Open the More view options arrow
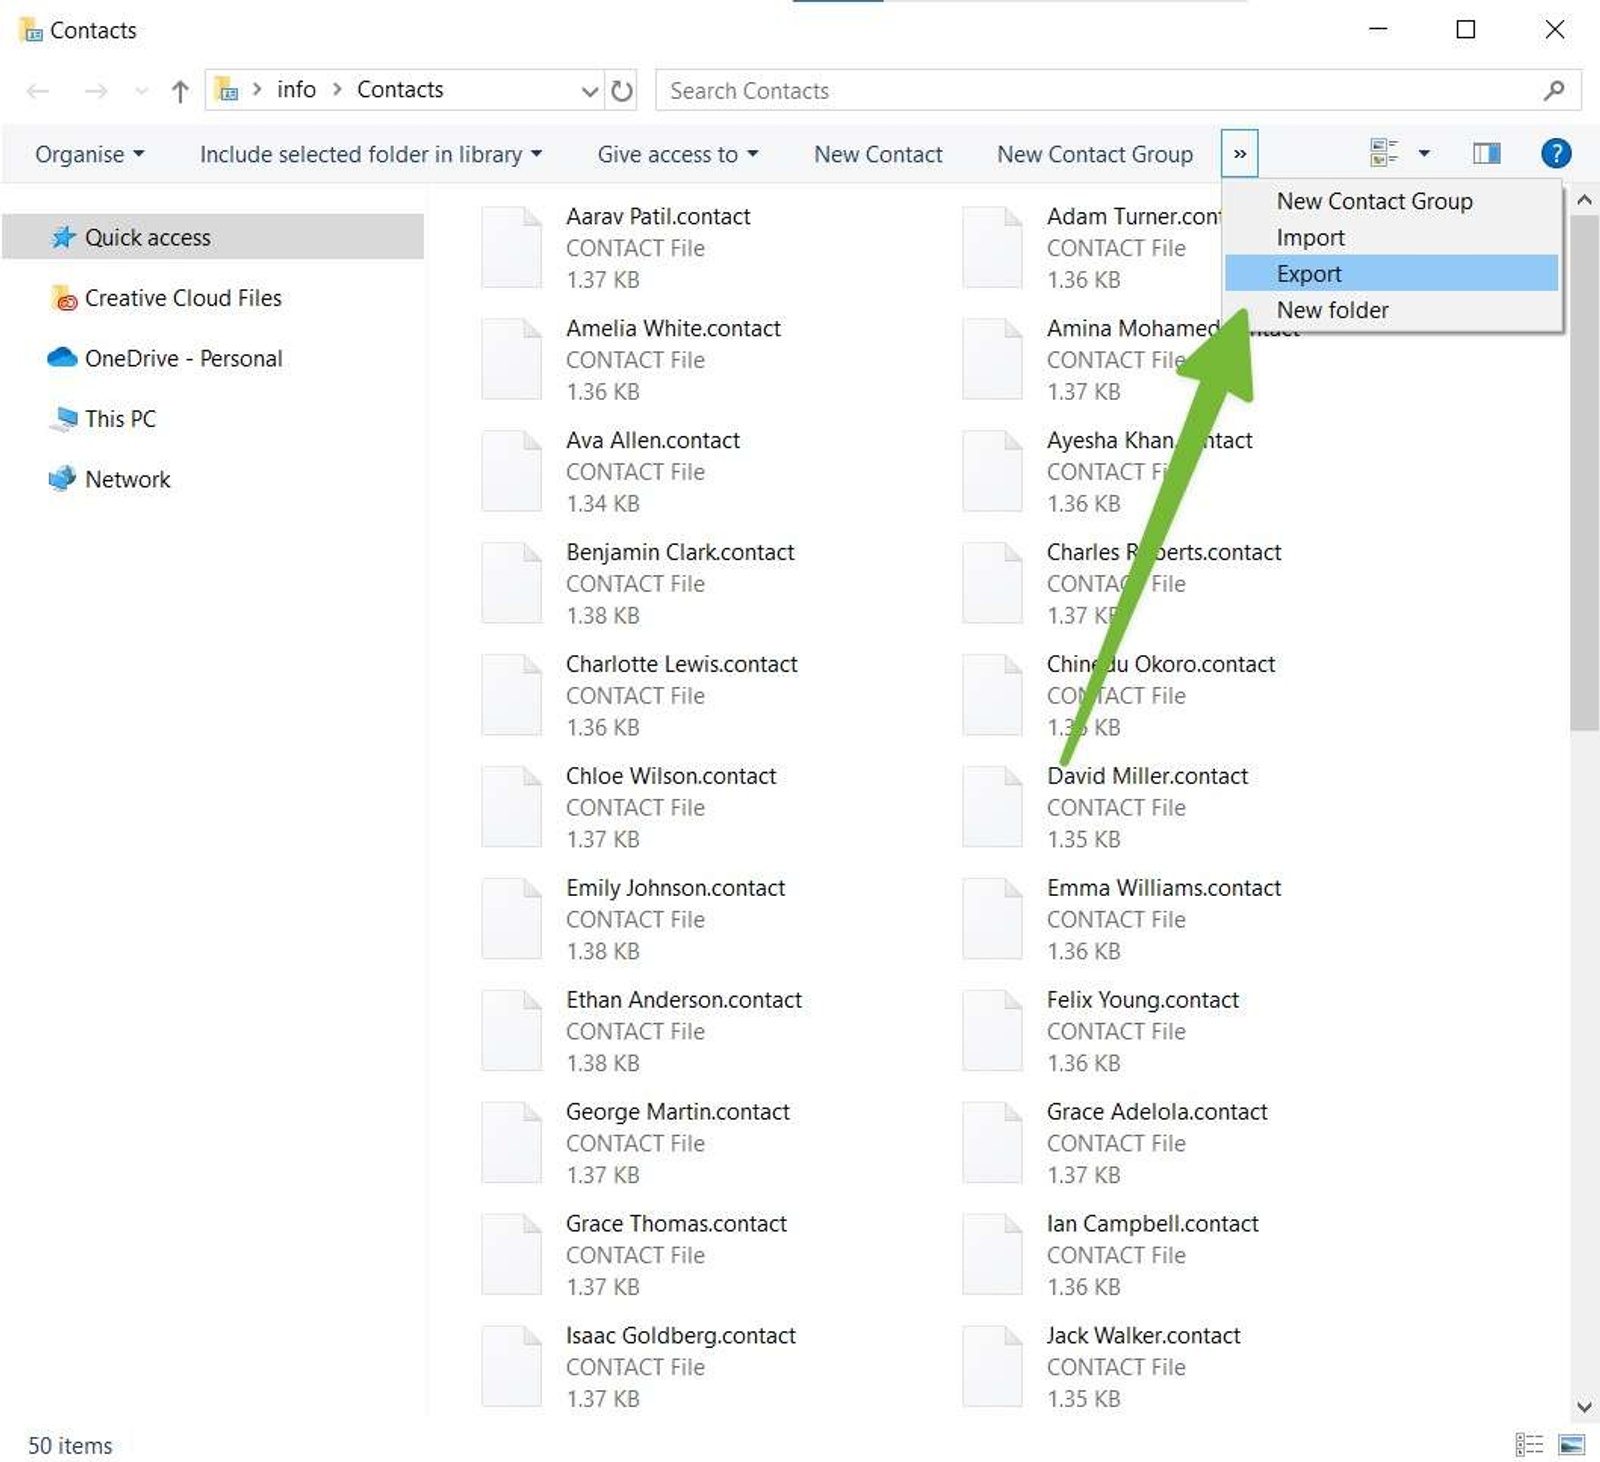 [1424, 153]
